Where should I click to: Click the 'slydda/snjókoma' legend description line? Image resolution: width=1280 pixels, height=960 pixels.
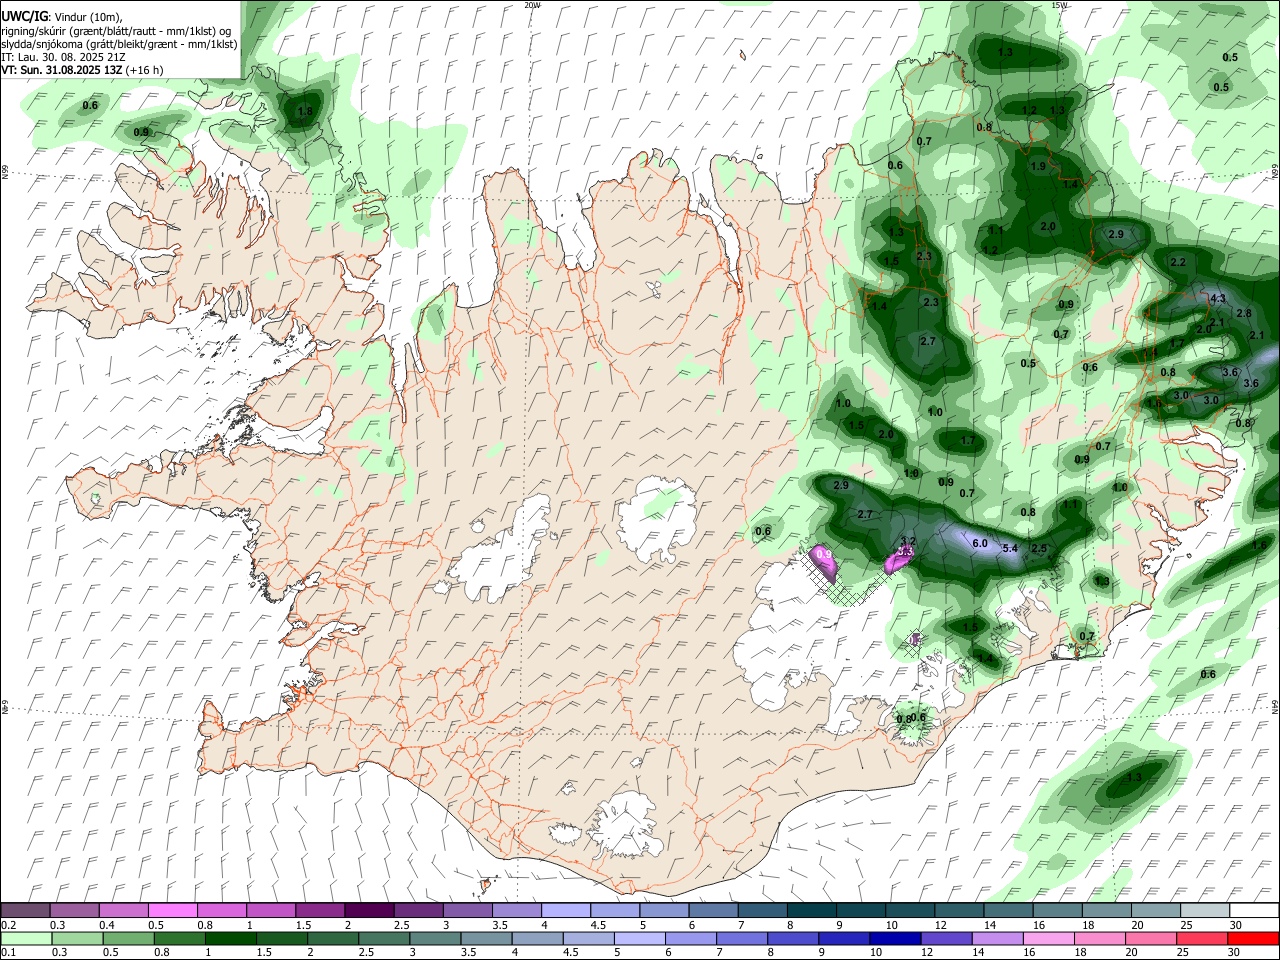(119, 44)
